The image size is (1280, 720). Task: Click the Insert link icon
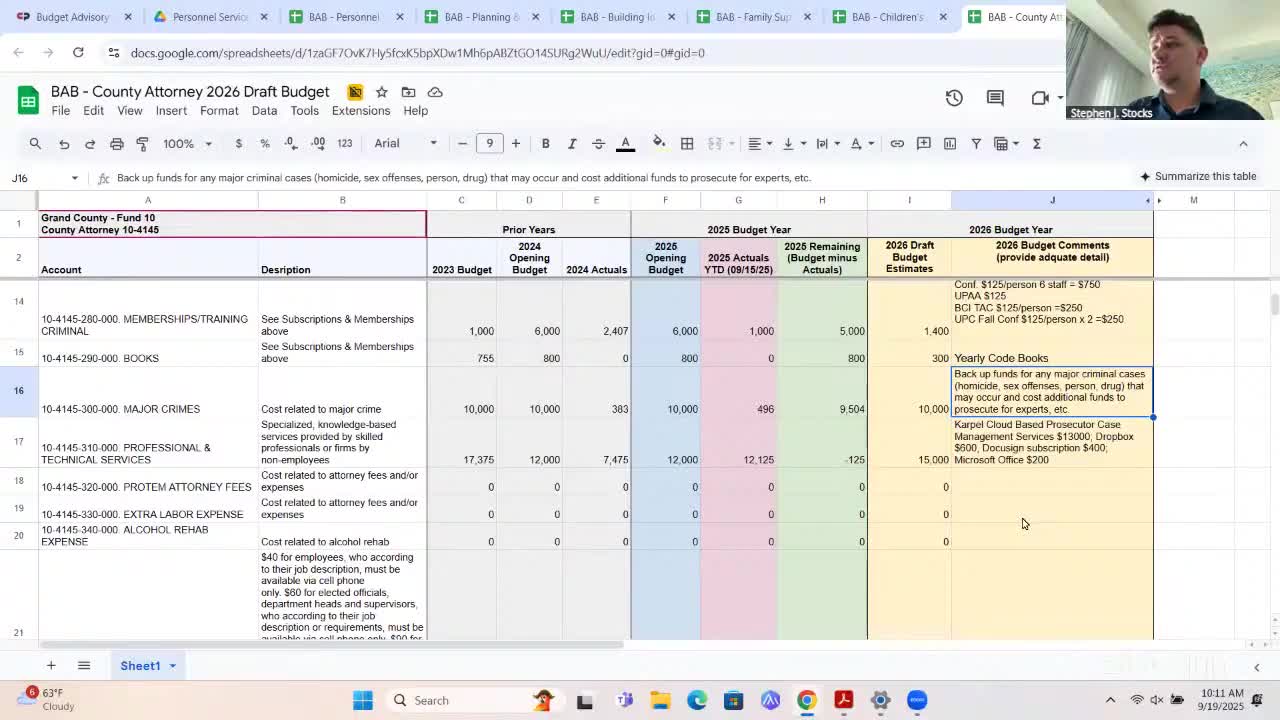click(x=896, y=143)
